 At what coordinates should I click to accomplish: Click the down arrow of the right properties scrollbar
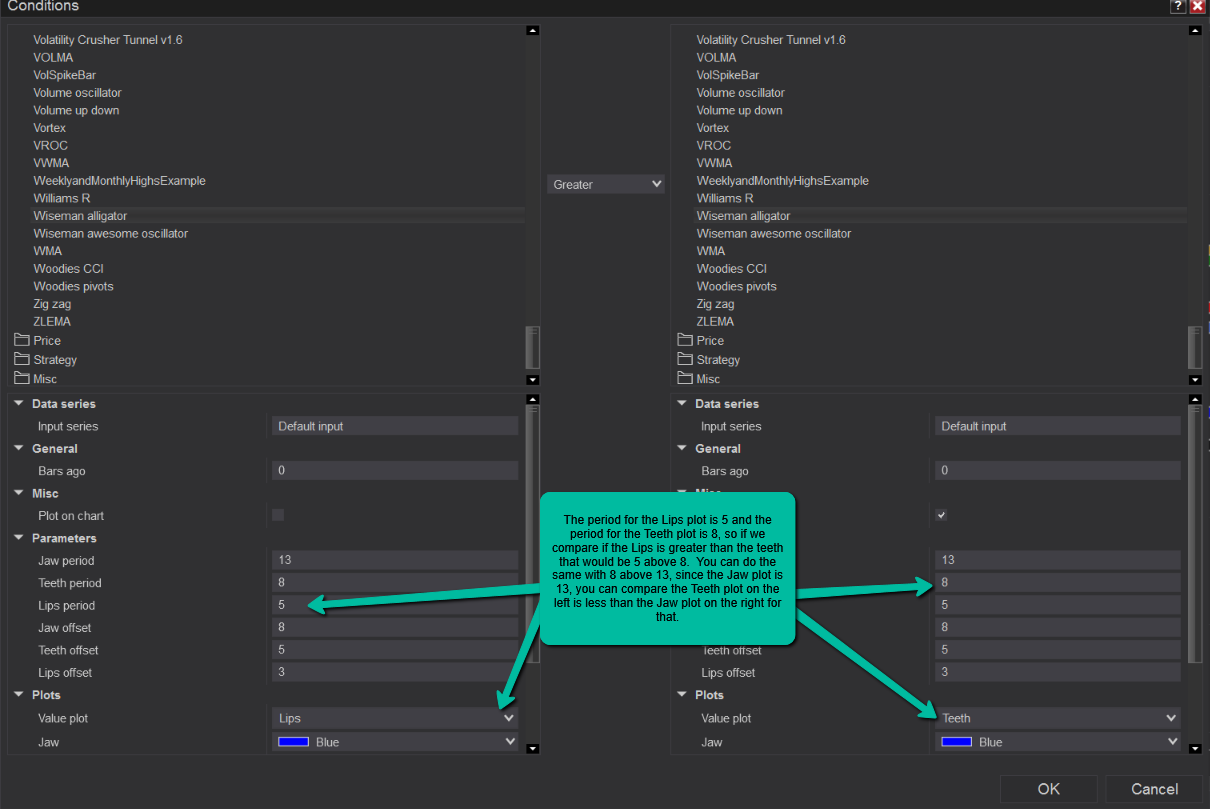click(1195, 748)
